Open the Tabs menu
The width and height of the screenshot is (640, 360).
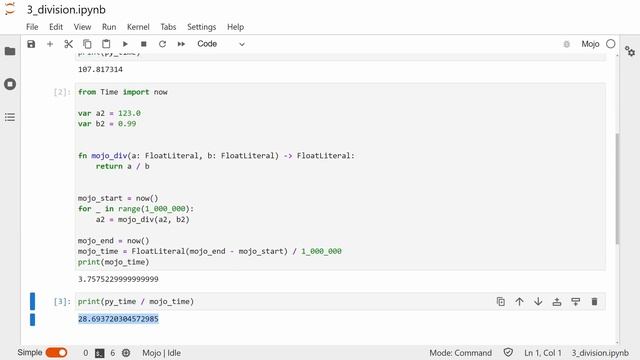(168, 27)
